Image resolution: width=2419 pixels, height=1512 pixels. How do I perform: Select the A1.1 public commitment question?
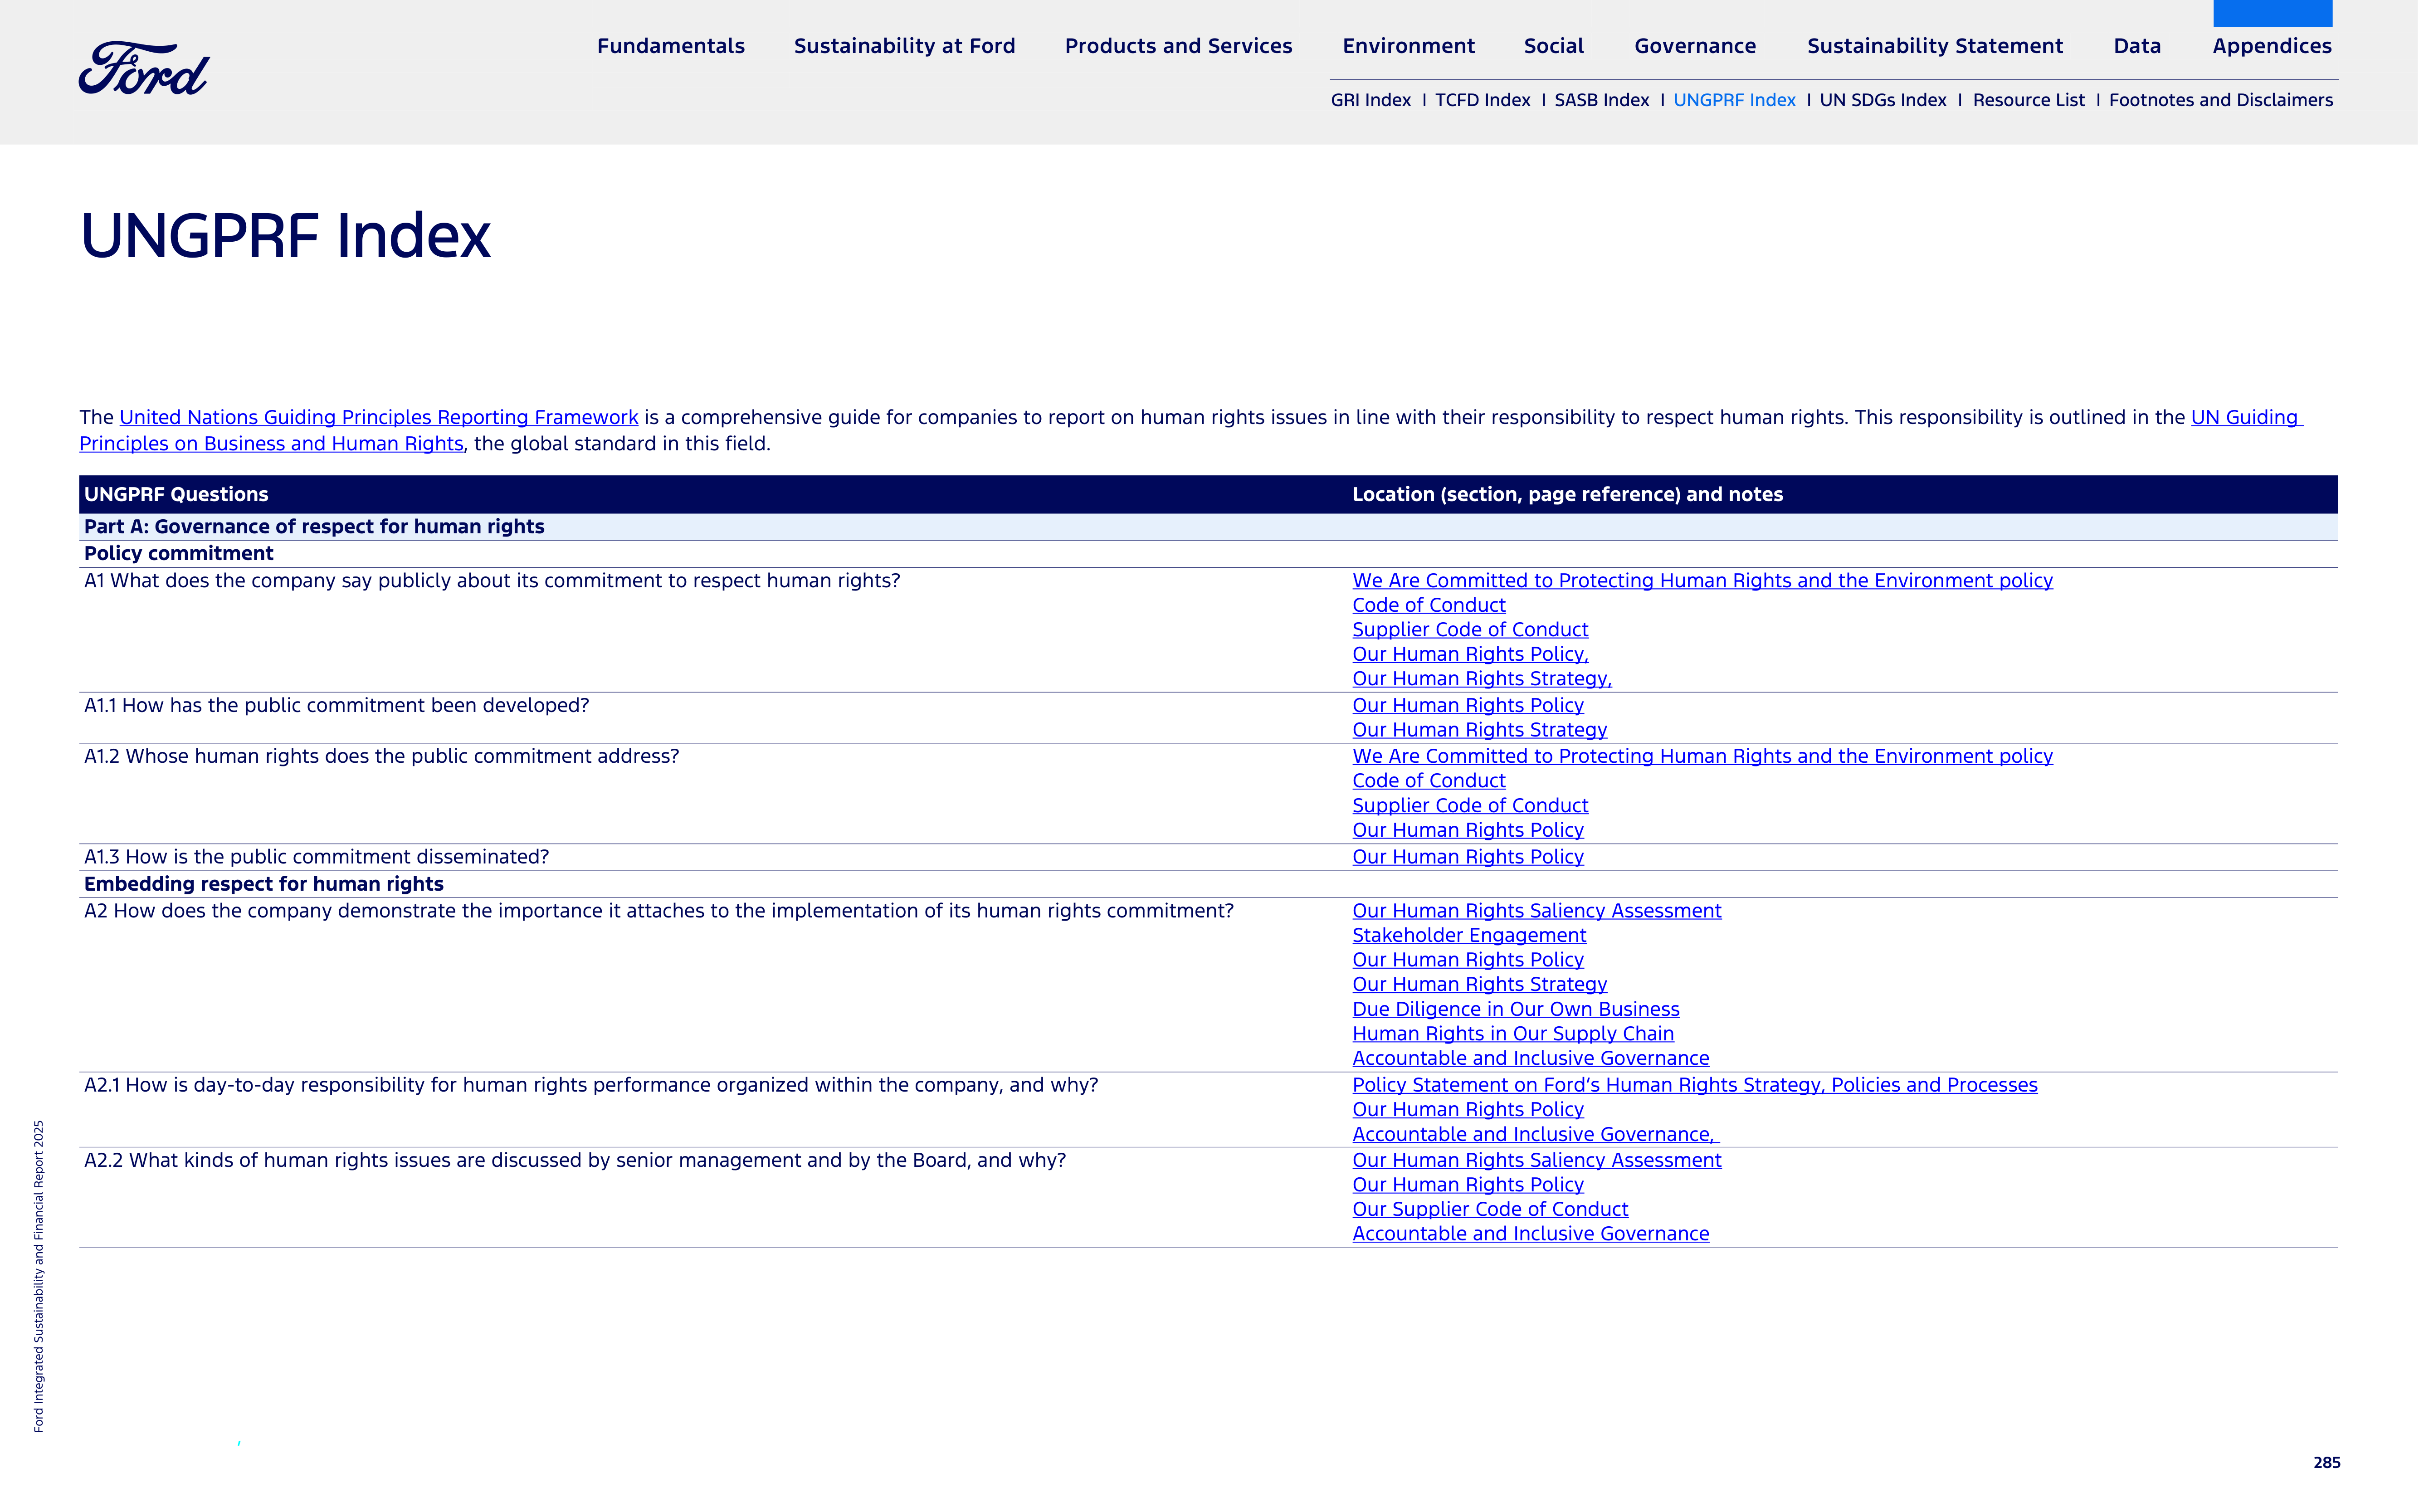click(336, 706)
